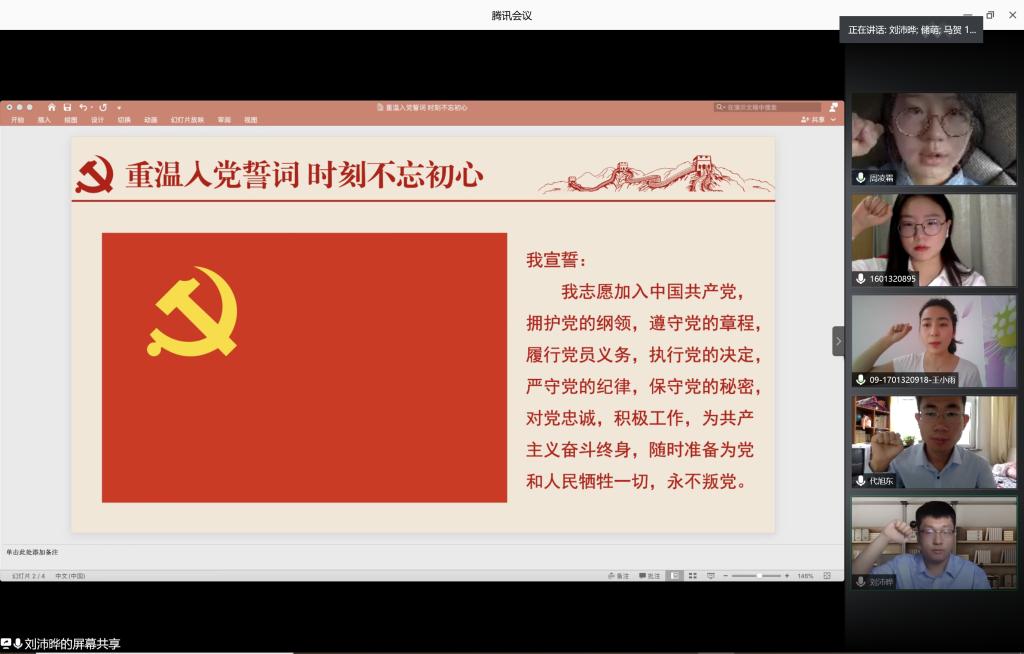The image size is (1024, 654).
Task: Click the 146% zoom percentage
Action: (805, 576)
